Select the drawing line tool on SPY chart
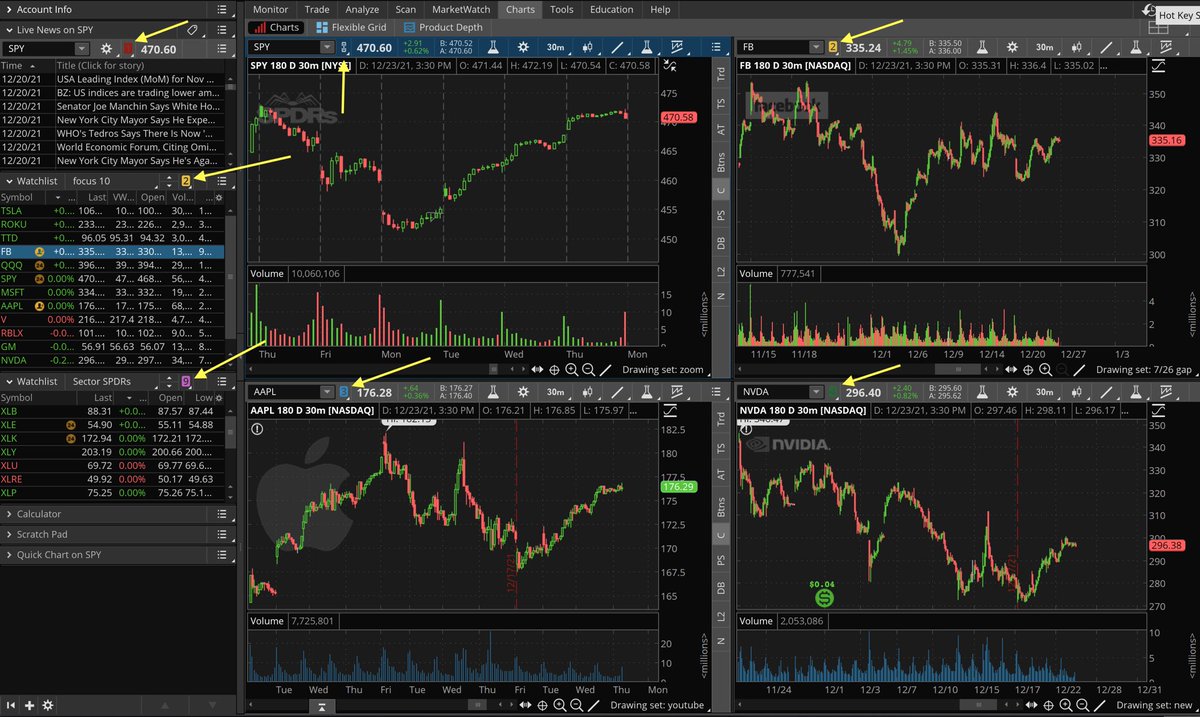Screen dimensions: 1200x717 617,47
